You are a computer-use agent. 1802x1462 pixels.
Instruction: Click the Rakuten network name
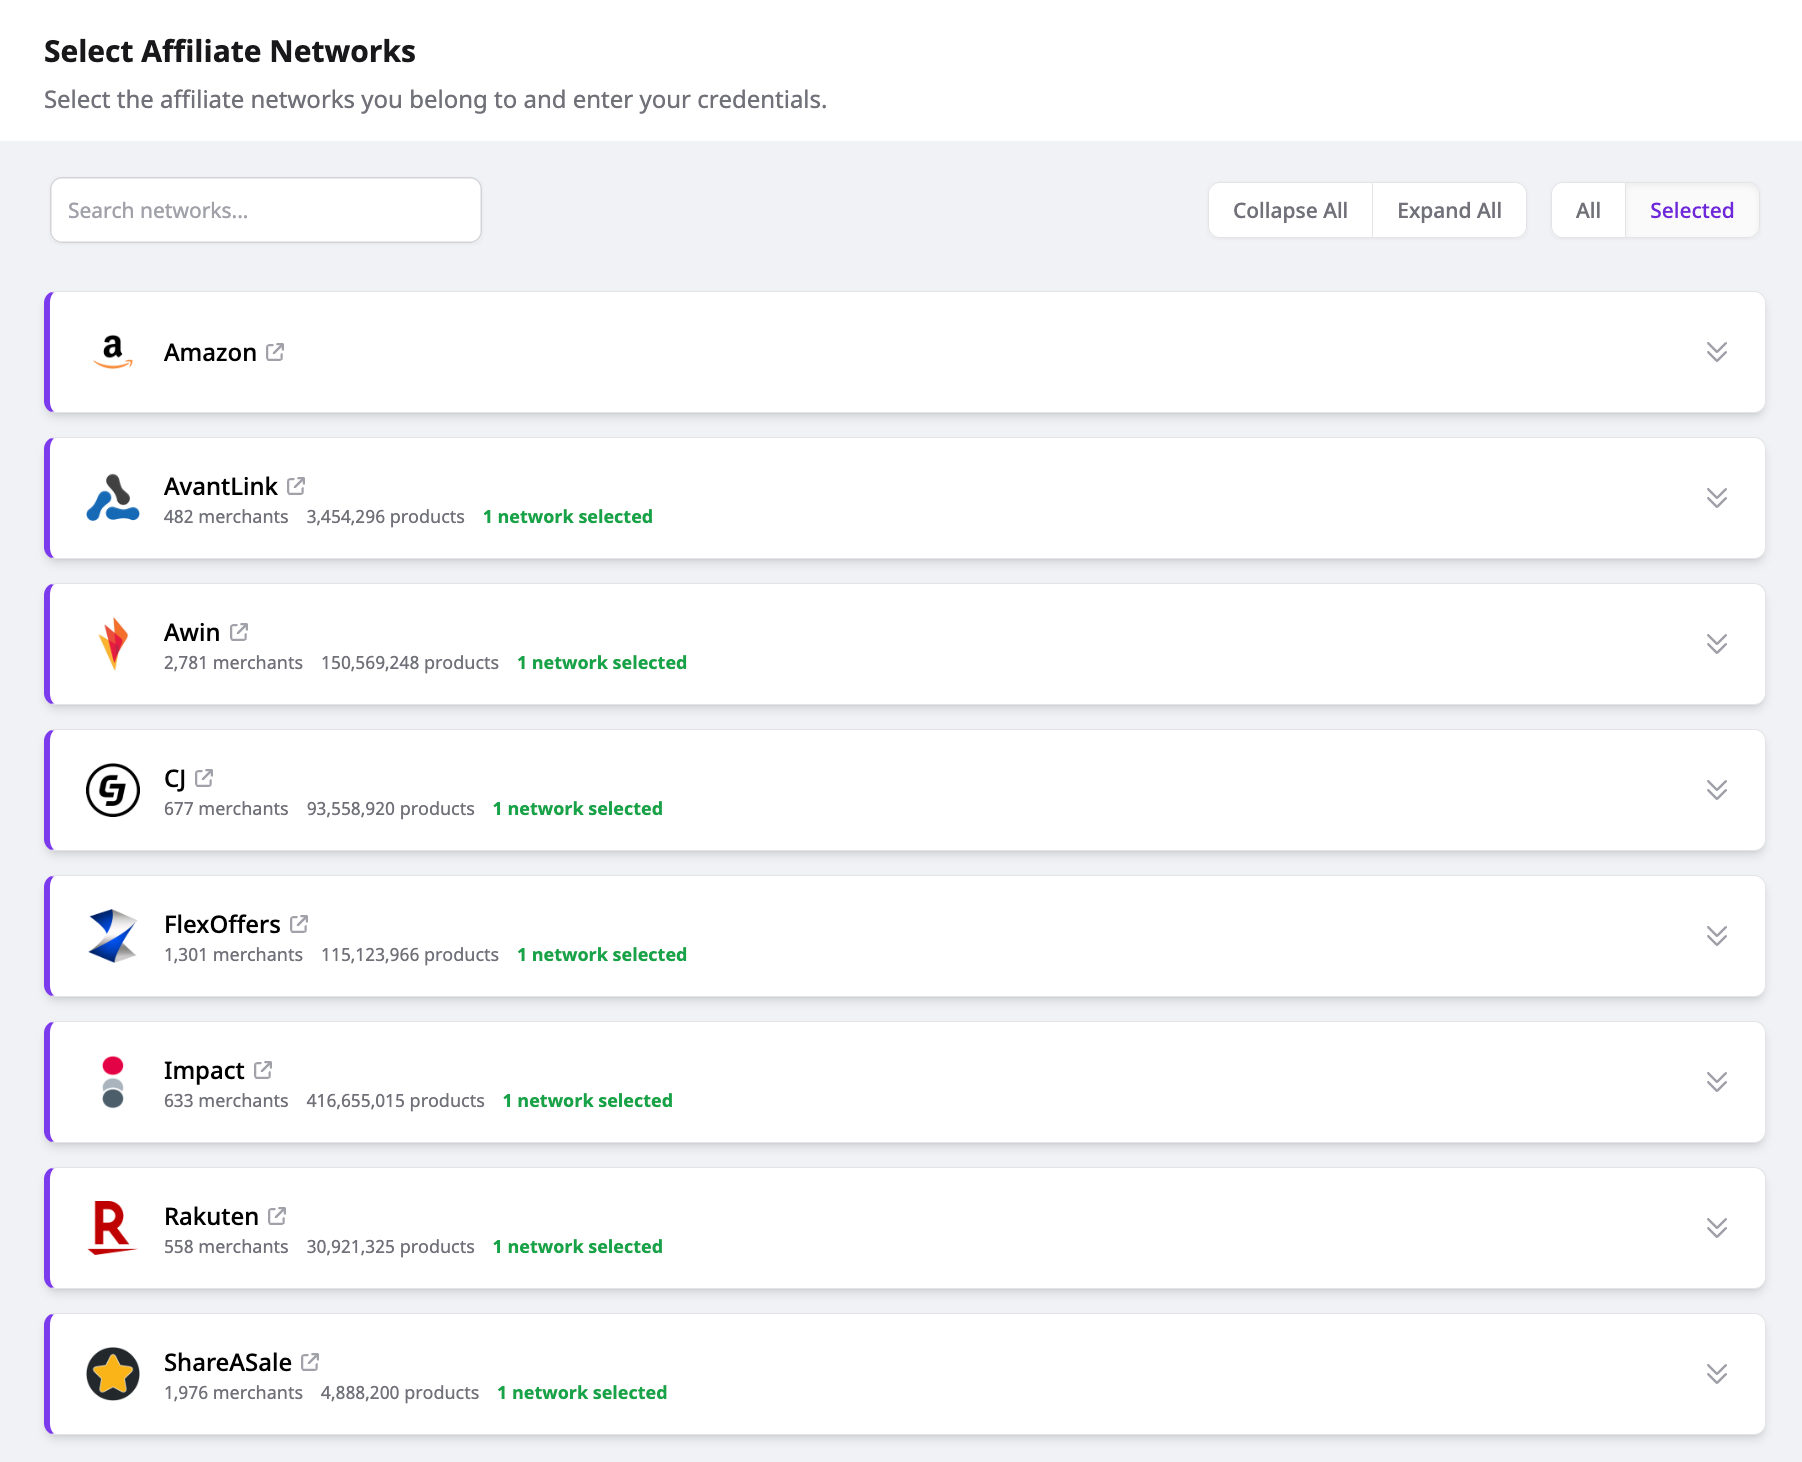coord(211,1216)
